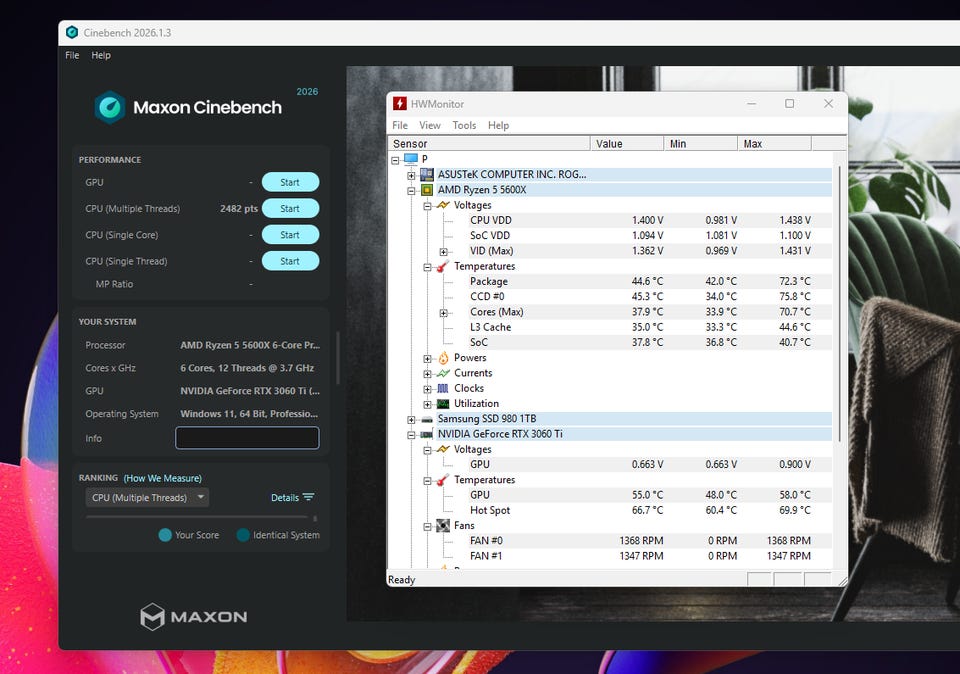
Task: Expand the Utilization section
Action: point(427,405)
